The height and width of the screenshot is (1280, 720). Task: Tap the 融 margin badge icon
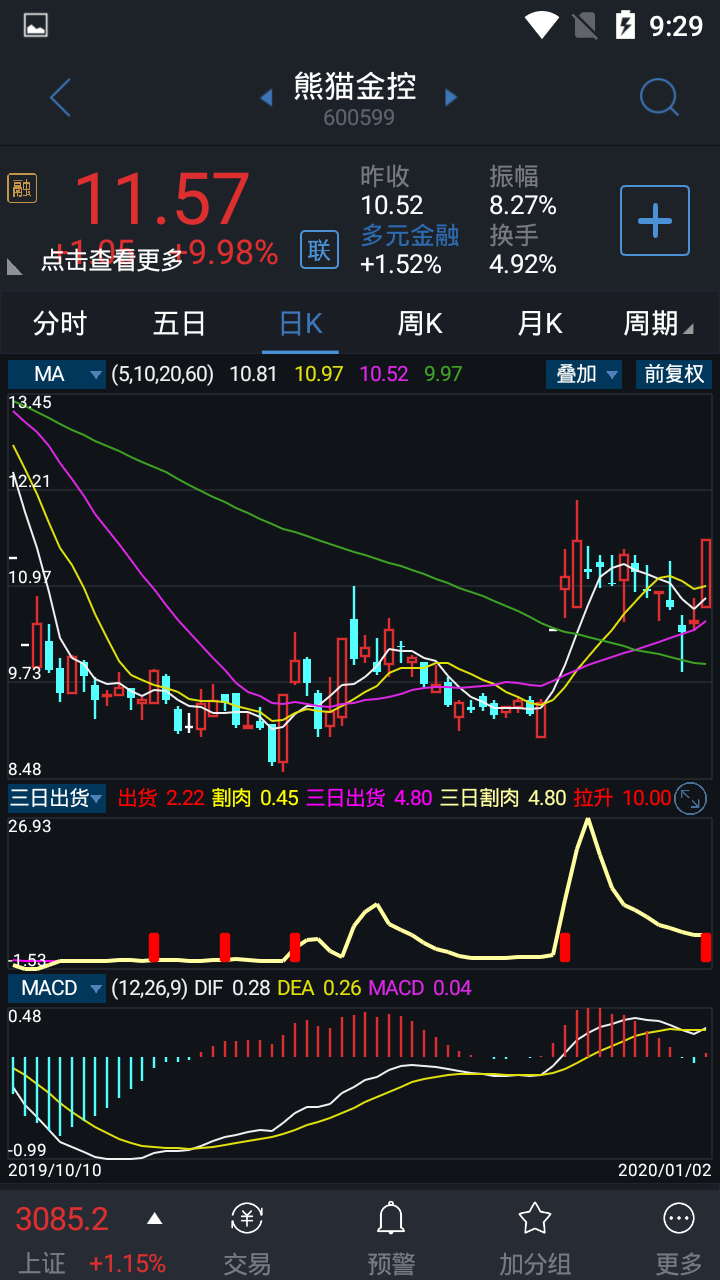22,188
